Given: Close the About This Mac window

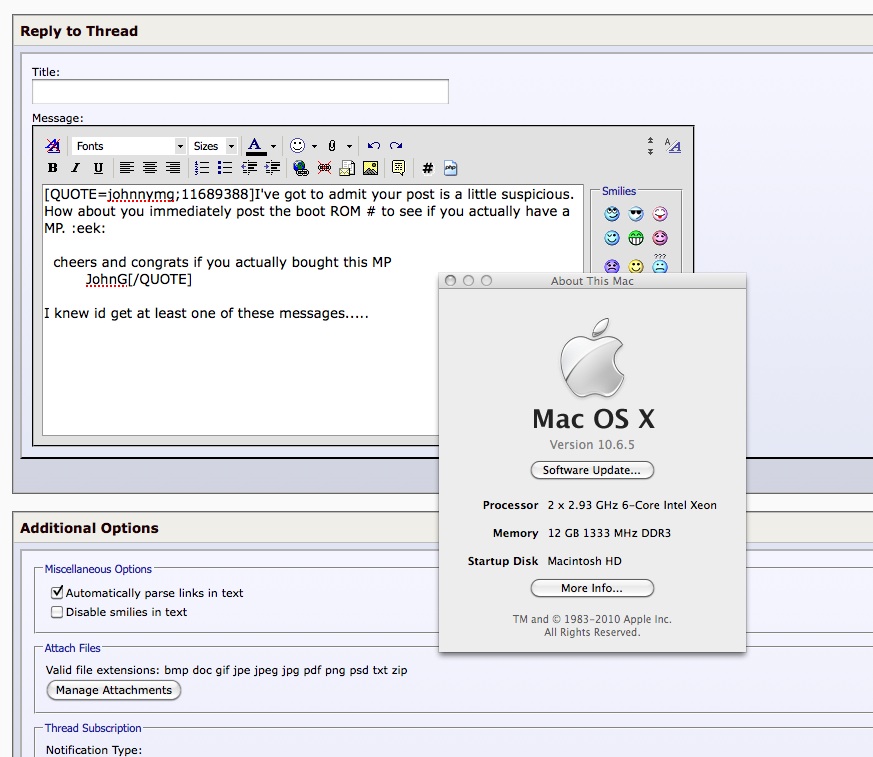Looking at the screenshot, I should (x=450, y=281).
